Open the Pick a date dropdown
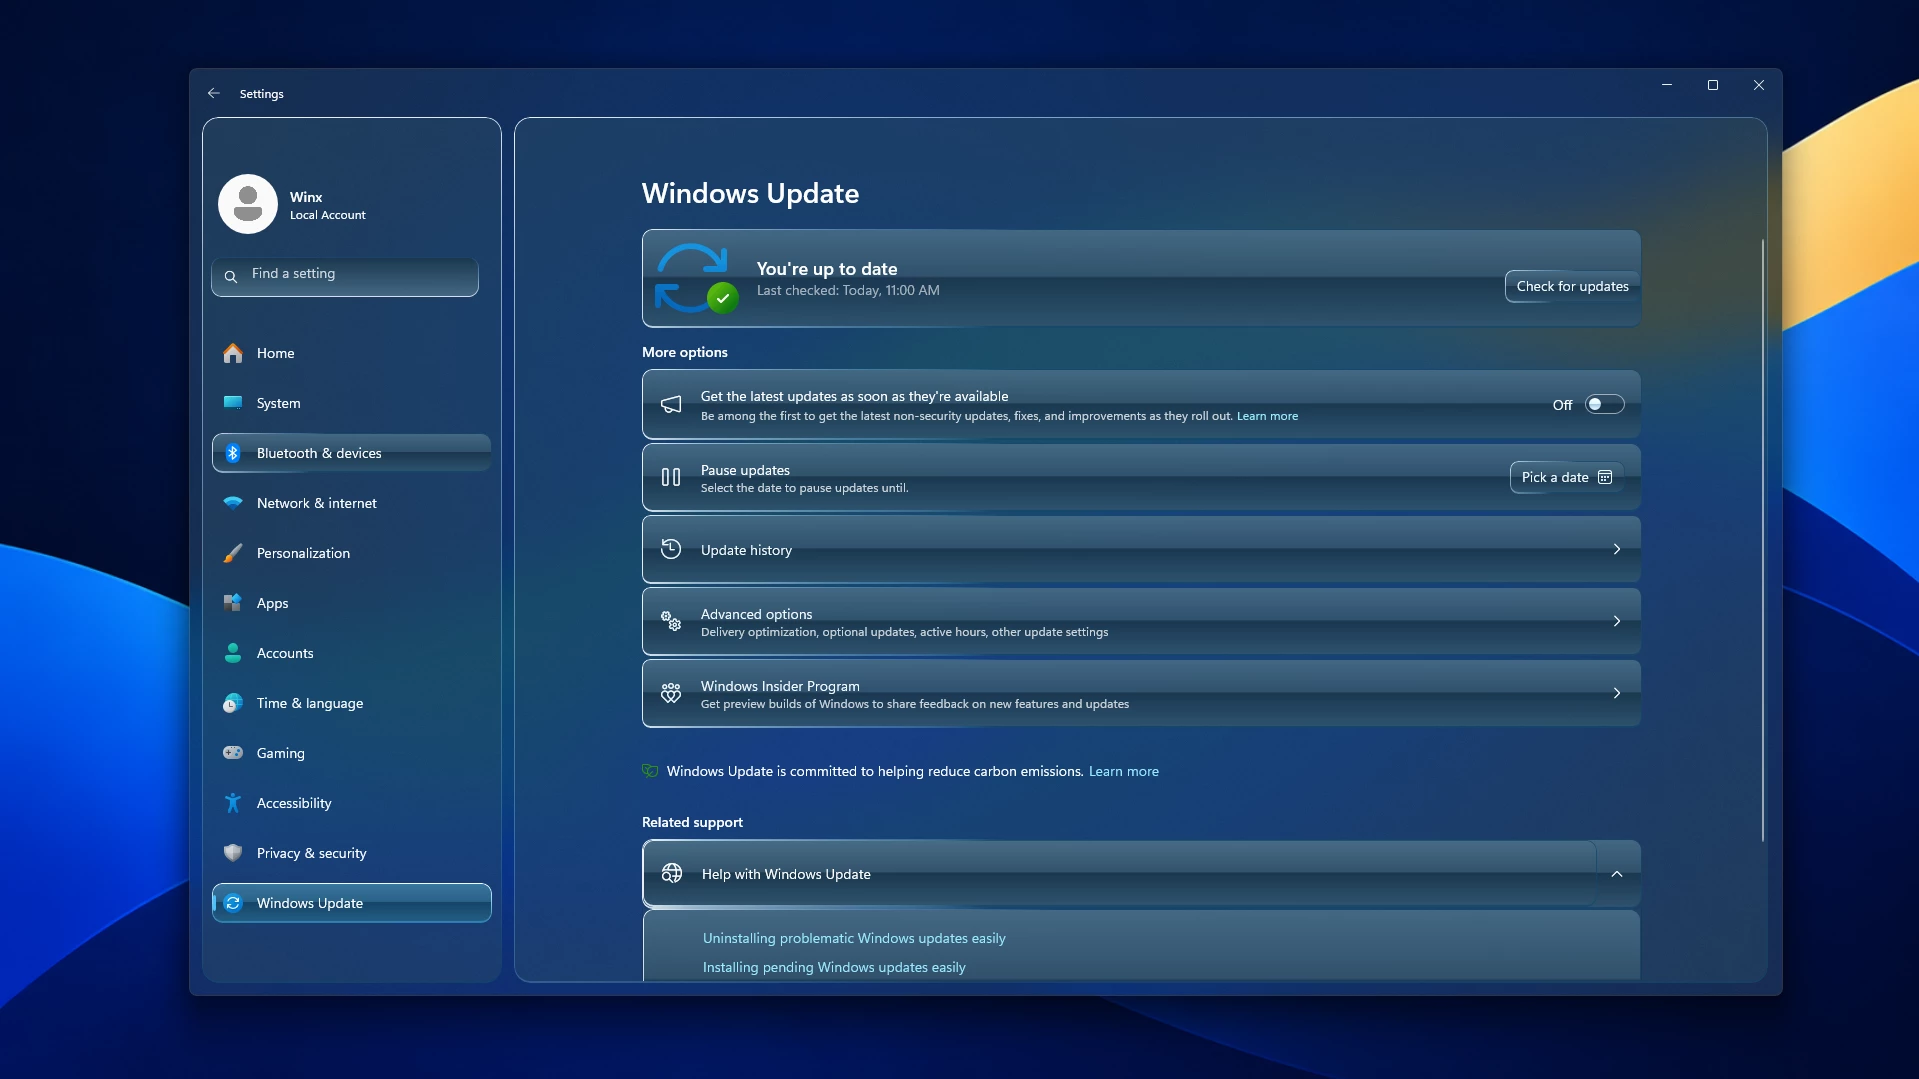Image resolution: width=1919 pixels, height=1079 pixels. (1566, 478)
